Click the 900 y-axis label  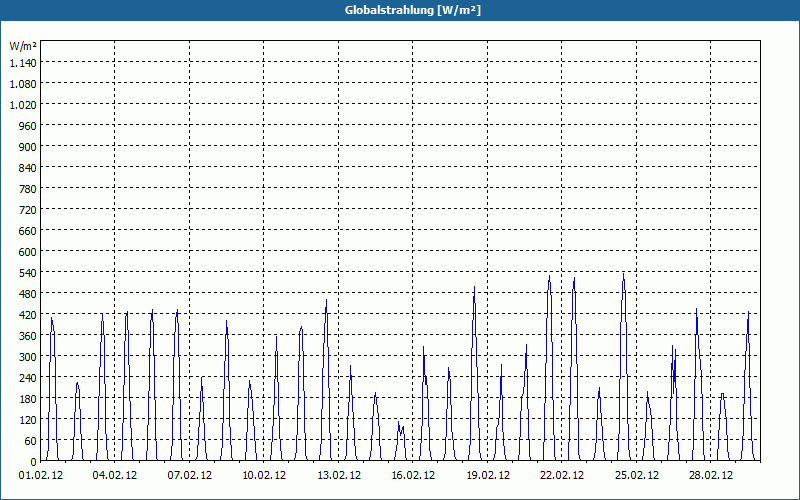(x=29, y=146)
